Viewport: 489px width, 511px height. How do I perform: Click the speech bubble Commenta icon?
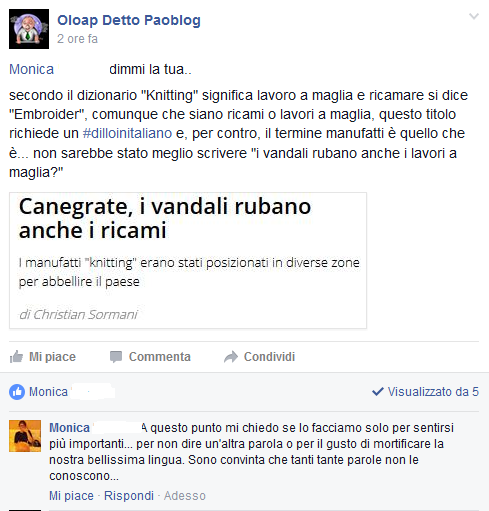click(x=116, y=357)
